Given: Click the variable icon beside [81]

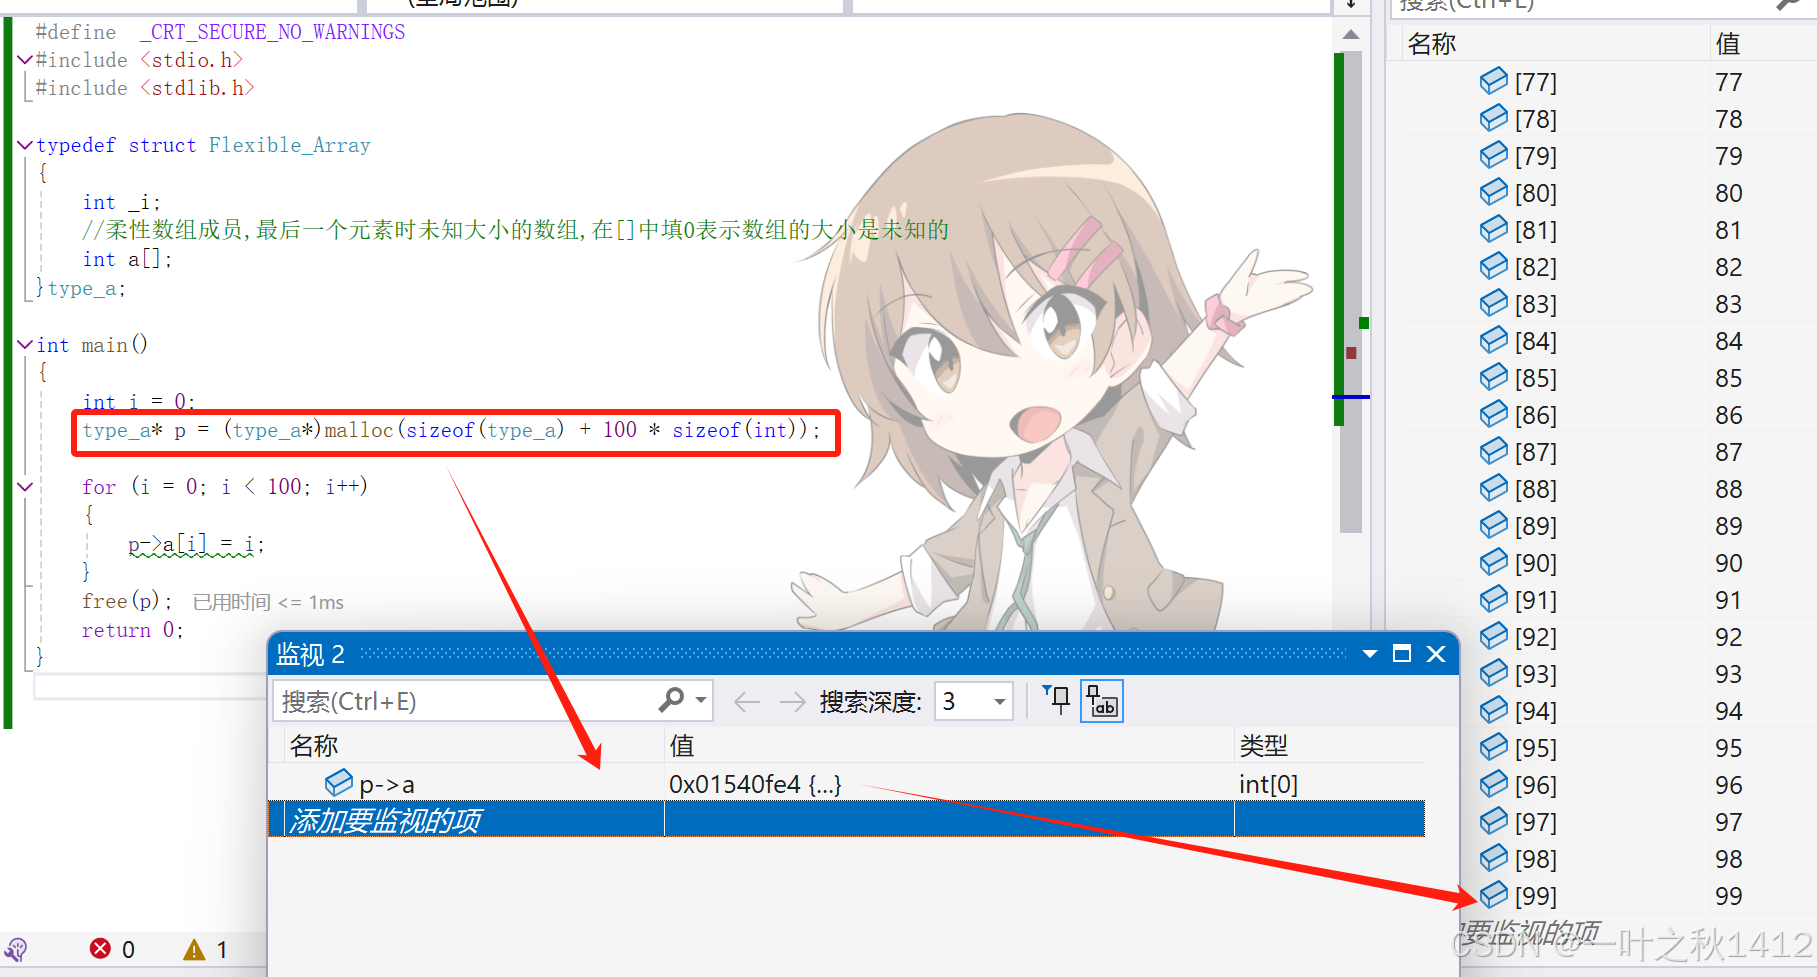Looking at the screenshot, I should coord(1494,228).
